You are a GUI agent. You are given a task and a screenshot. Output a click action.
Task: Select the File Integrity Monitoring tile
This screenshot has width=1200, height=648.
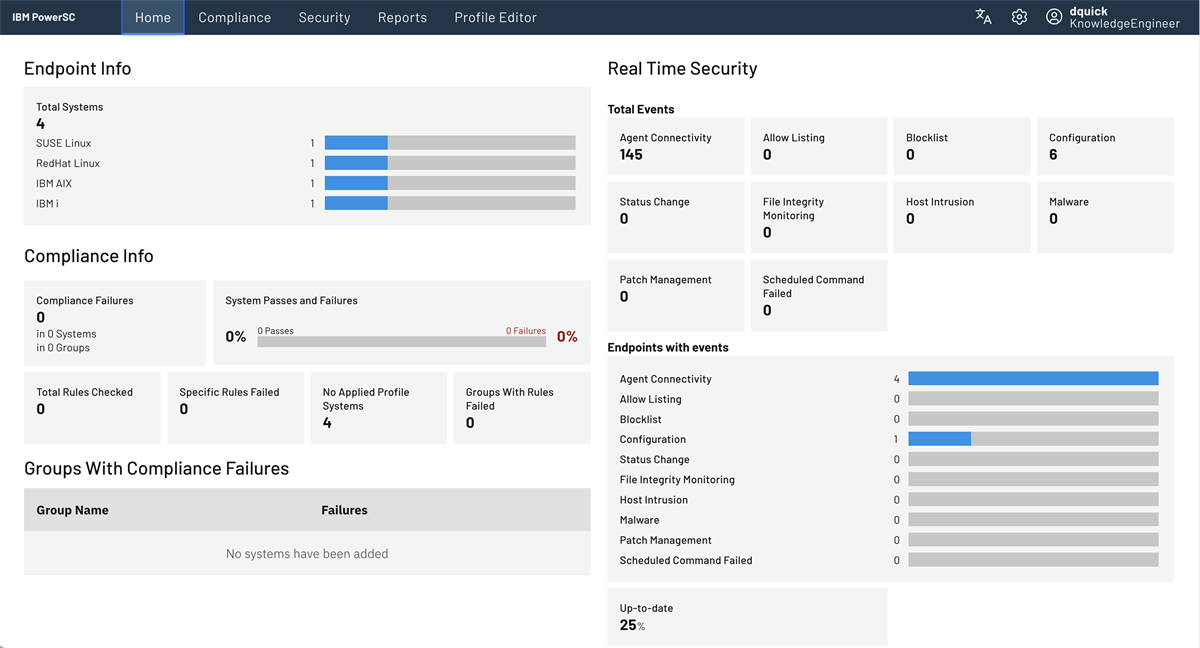click(818, 216)
